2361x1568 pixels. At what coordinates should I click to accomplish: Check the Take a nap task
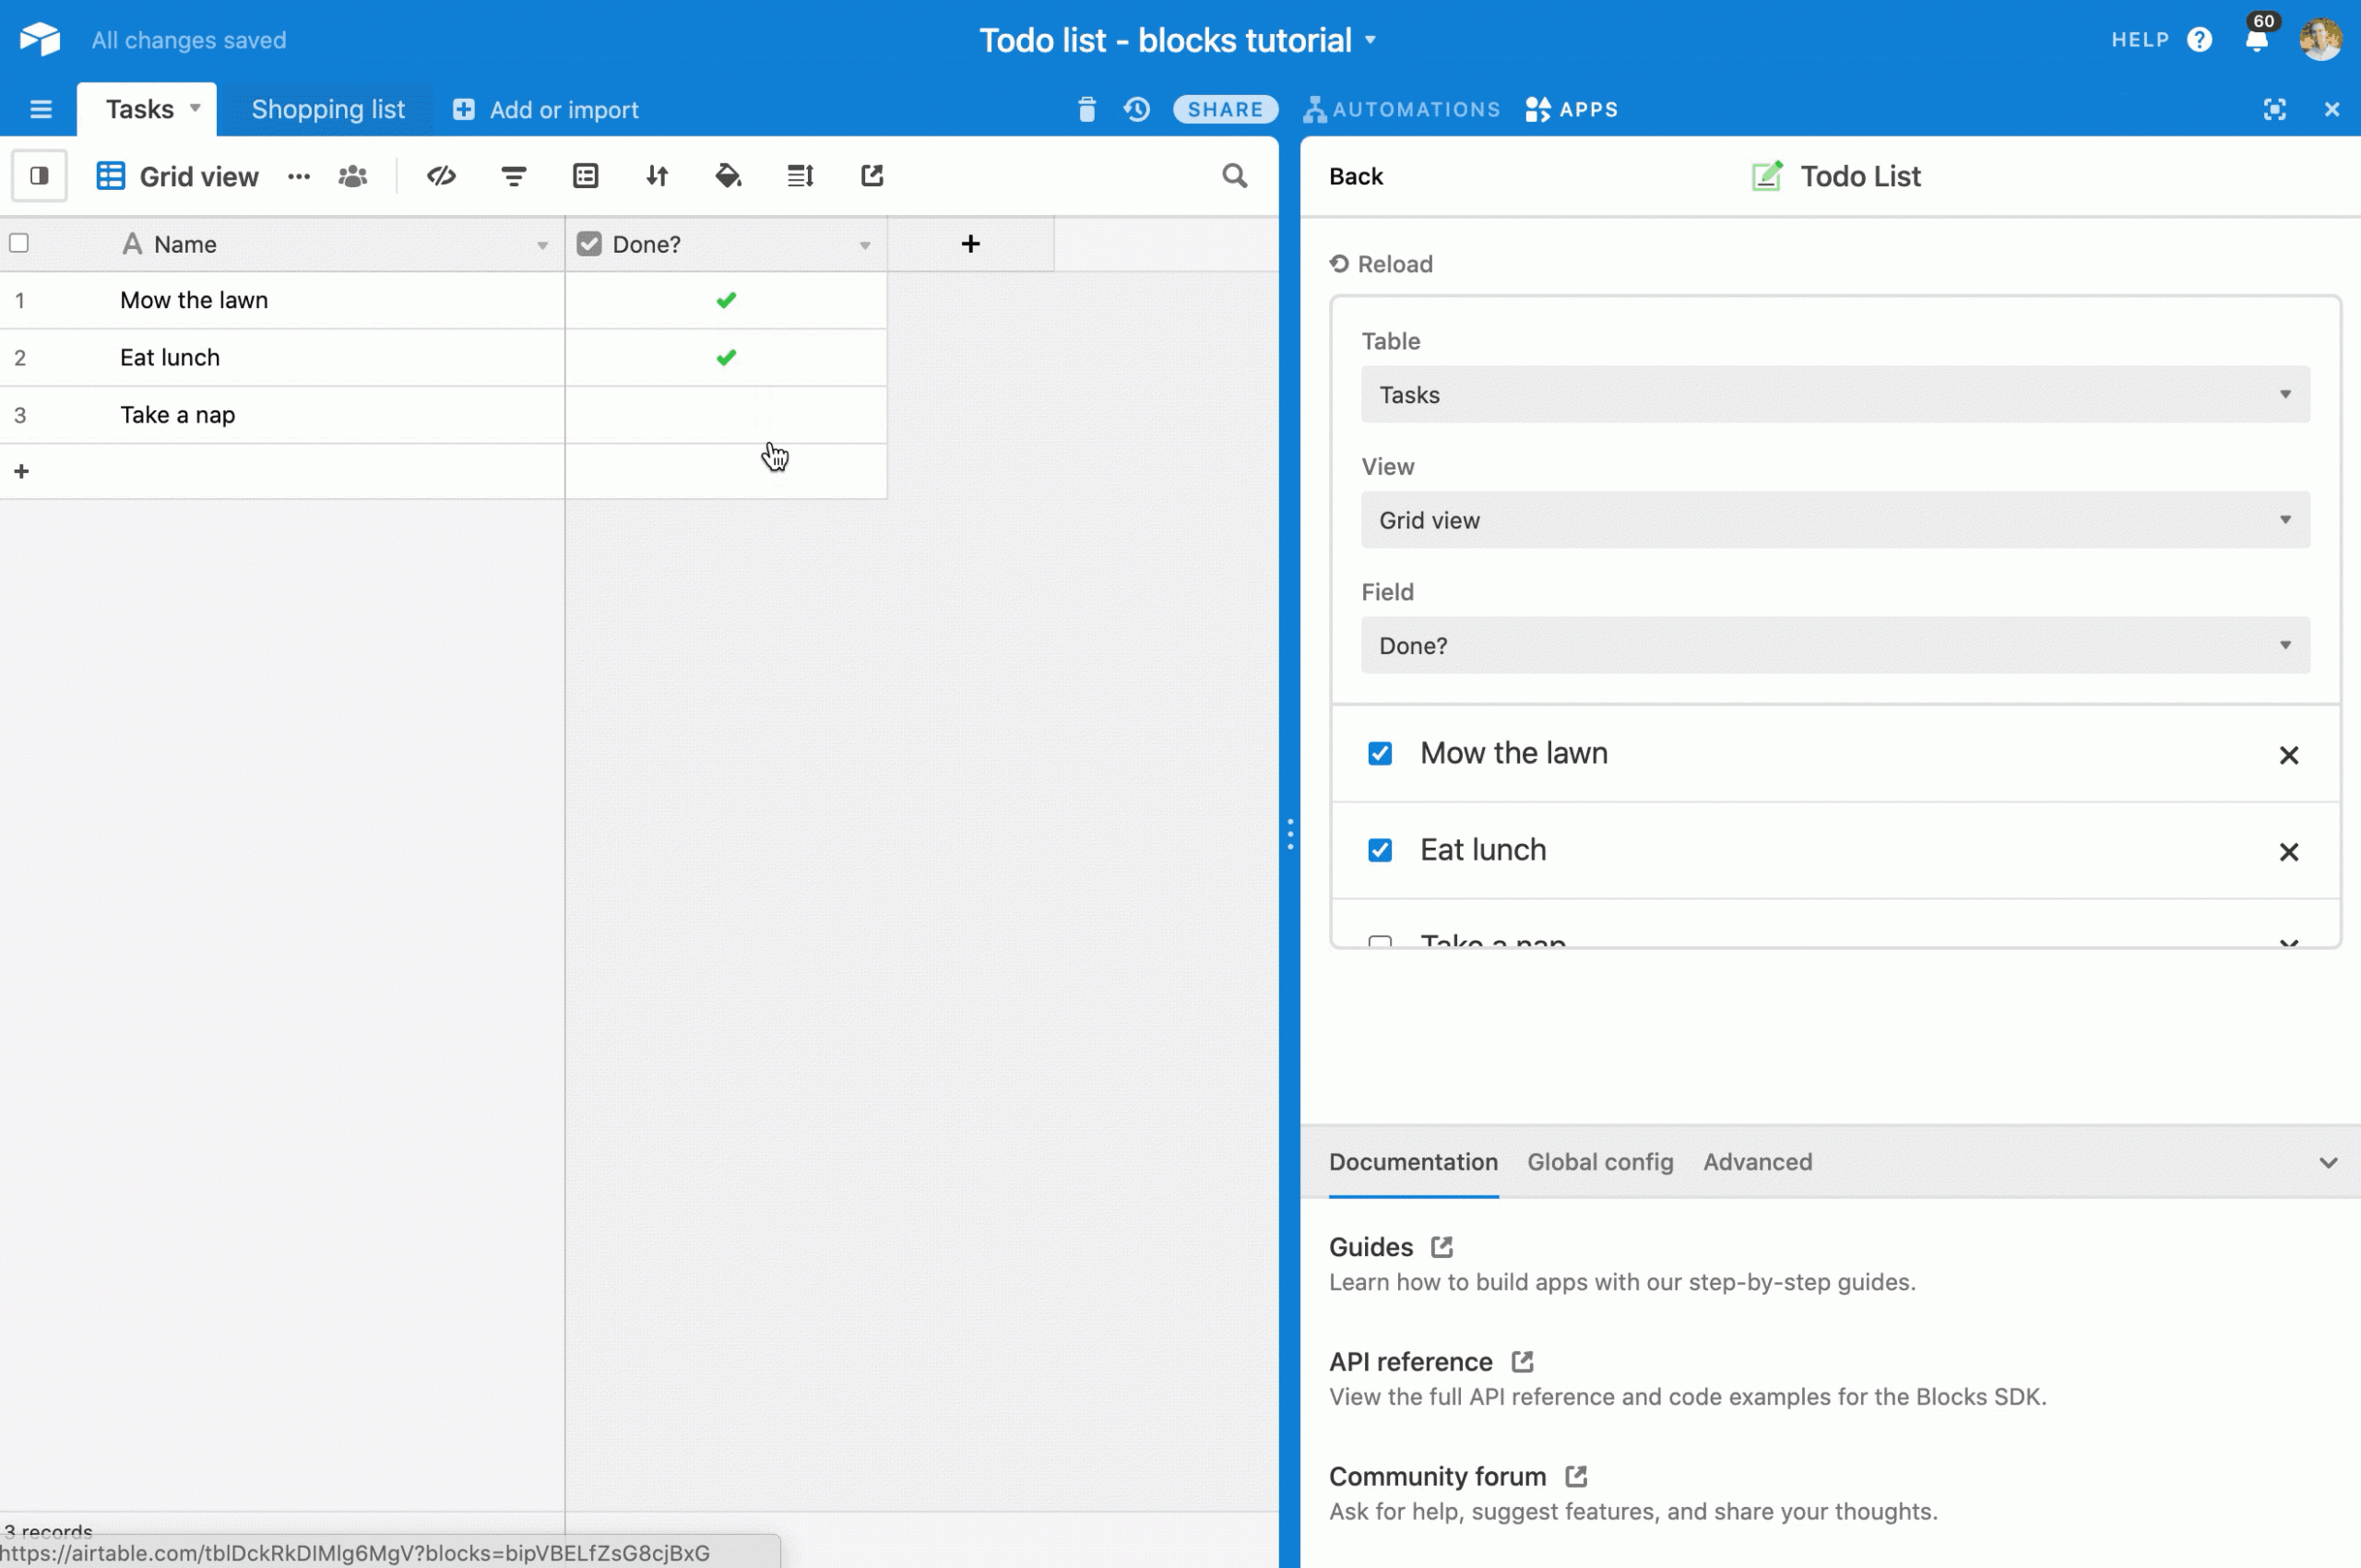click(x=1380, y=942)
